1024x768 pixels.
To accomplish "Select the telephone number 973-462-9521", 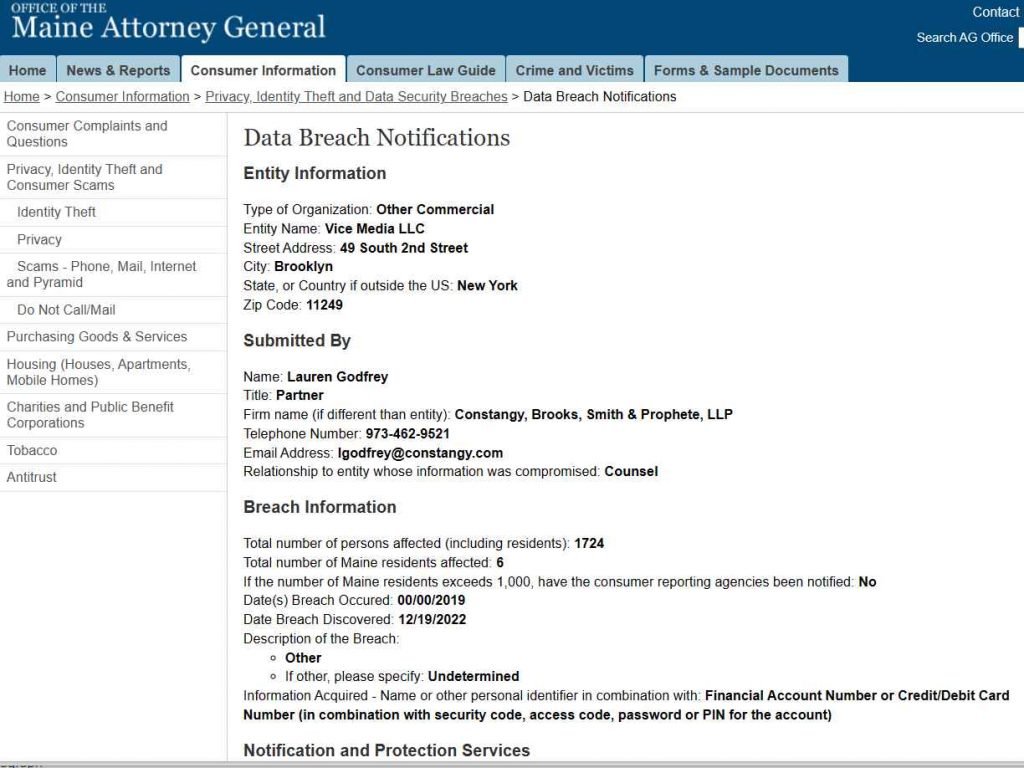I will 408,434.
